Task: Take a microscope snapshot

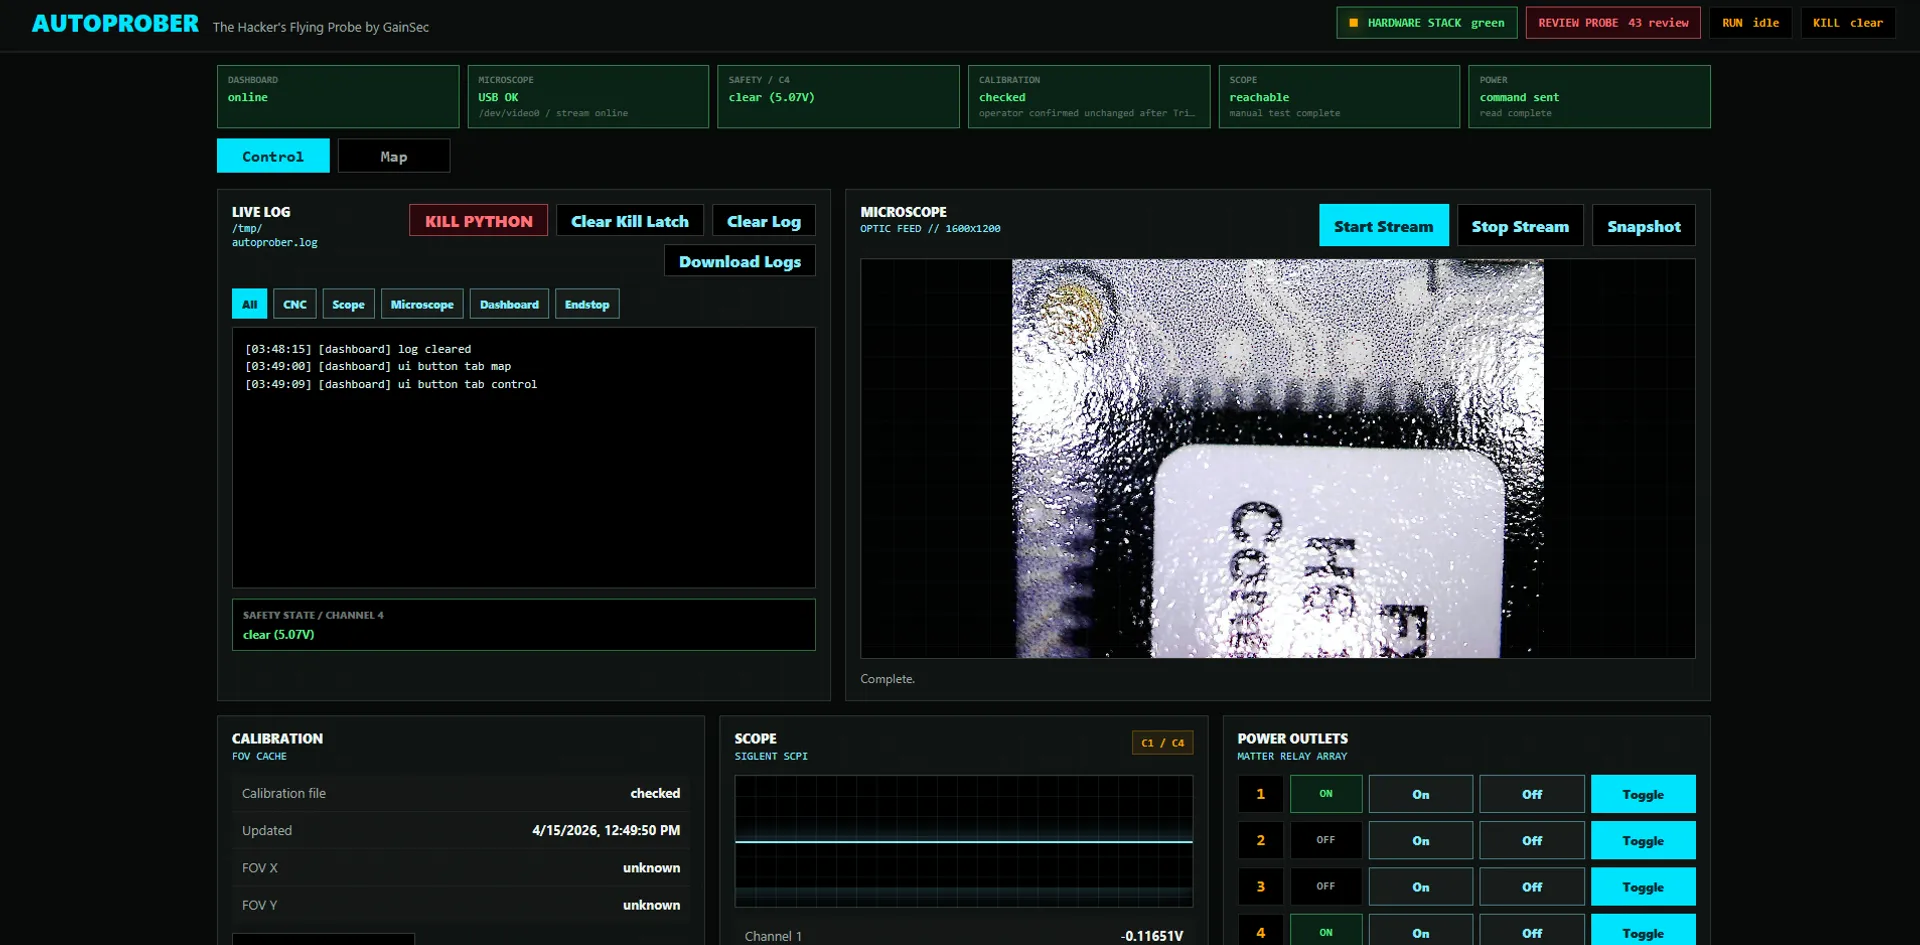Action: 1643,225
